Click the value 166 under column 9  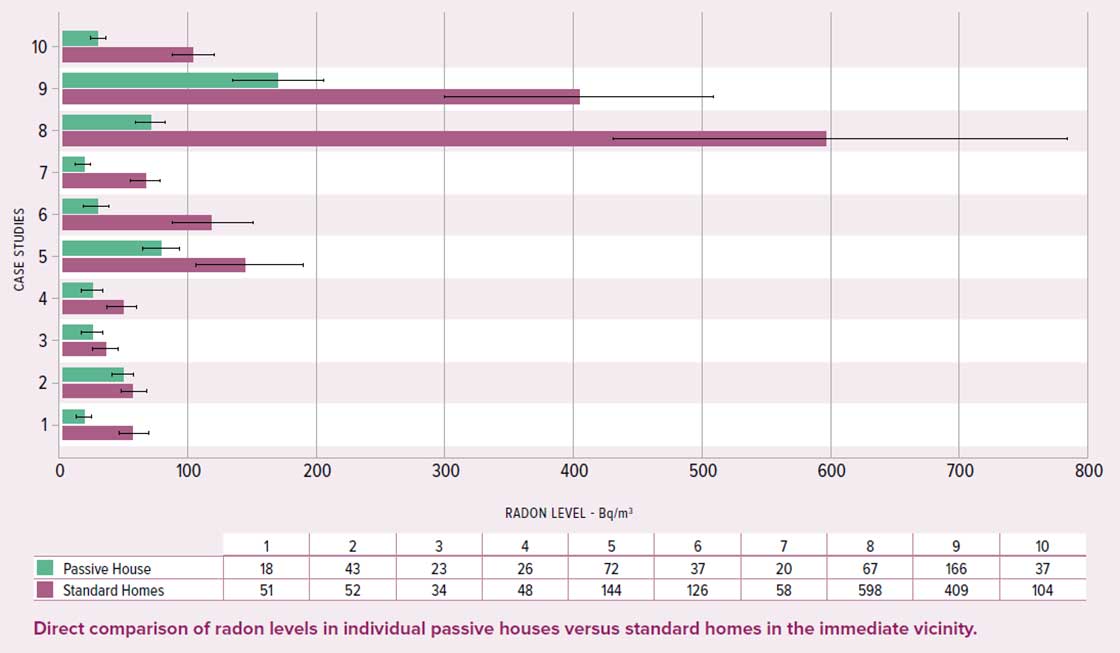point(958,568)
